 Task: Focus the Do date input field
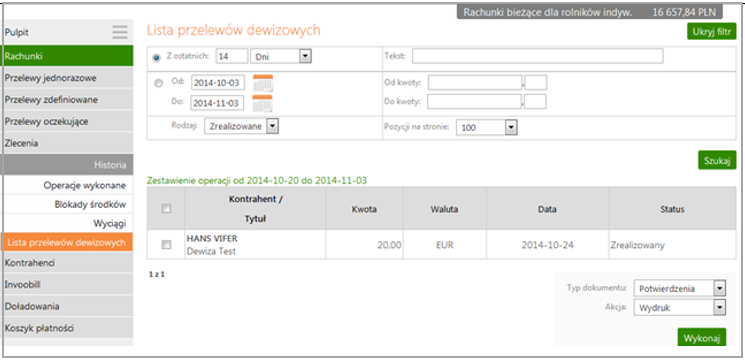[217, 103]
